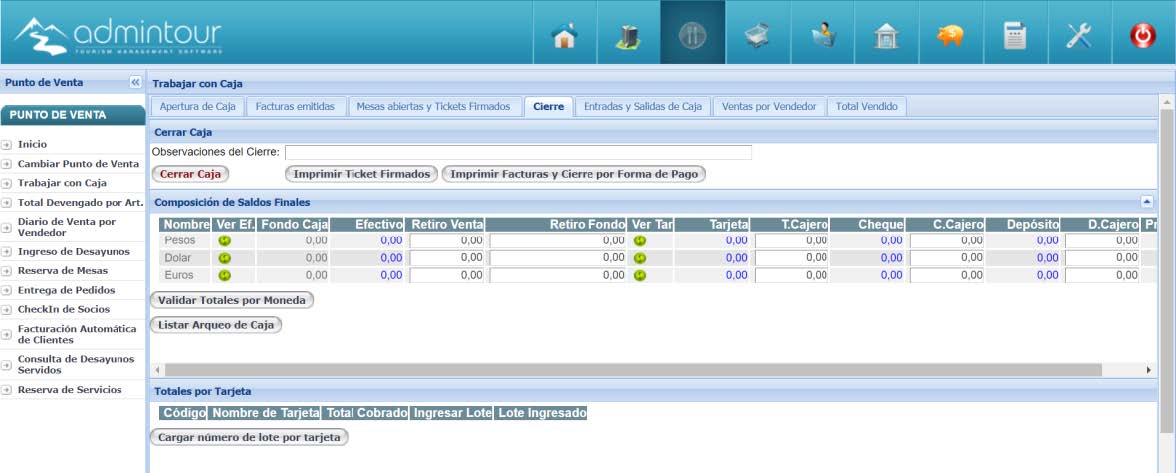Collapse Composición de Saldos Finales panel
1176x473 pixels.
click(x=1146, y=202)
